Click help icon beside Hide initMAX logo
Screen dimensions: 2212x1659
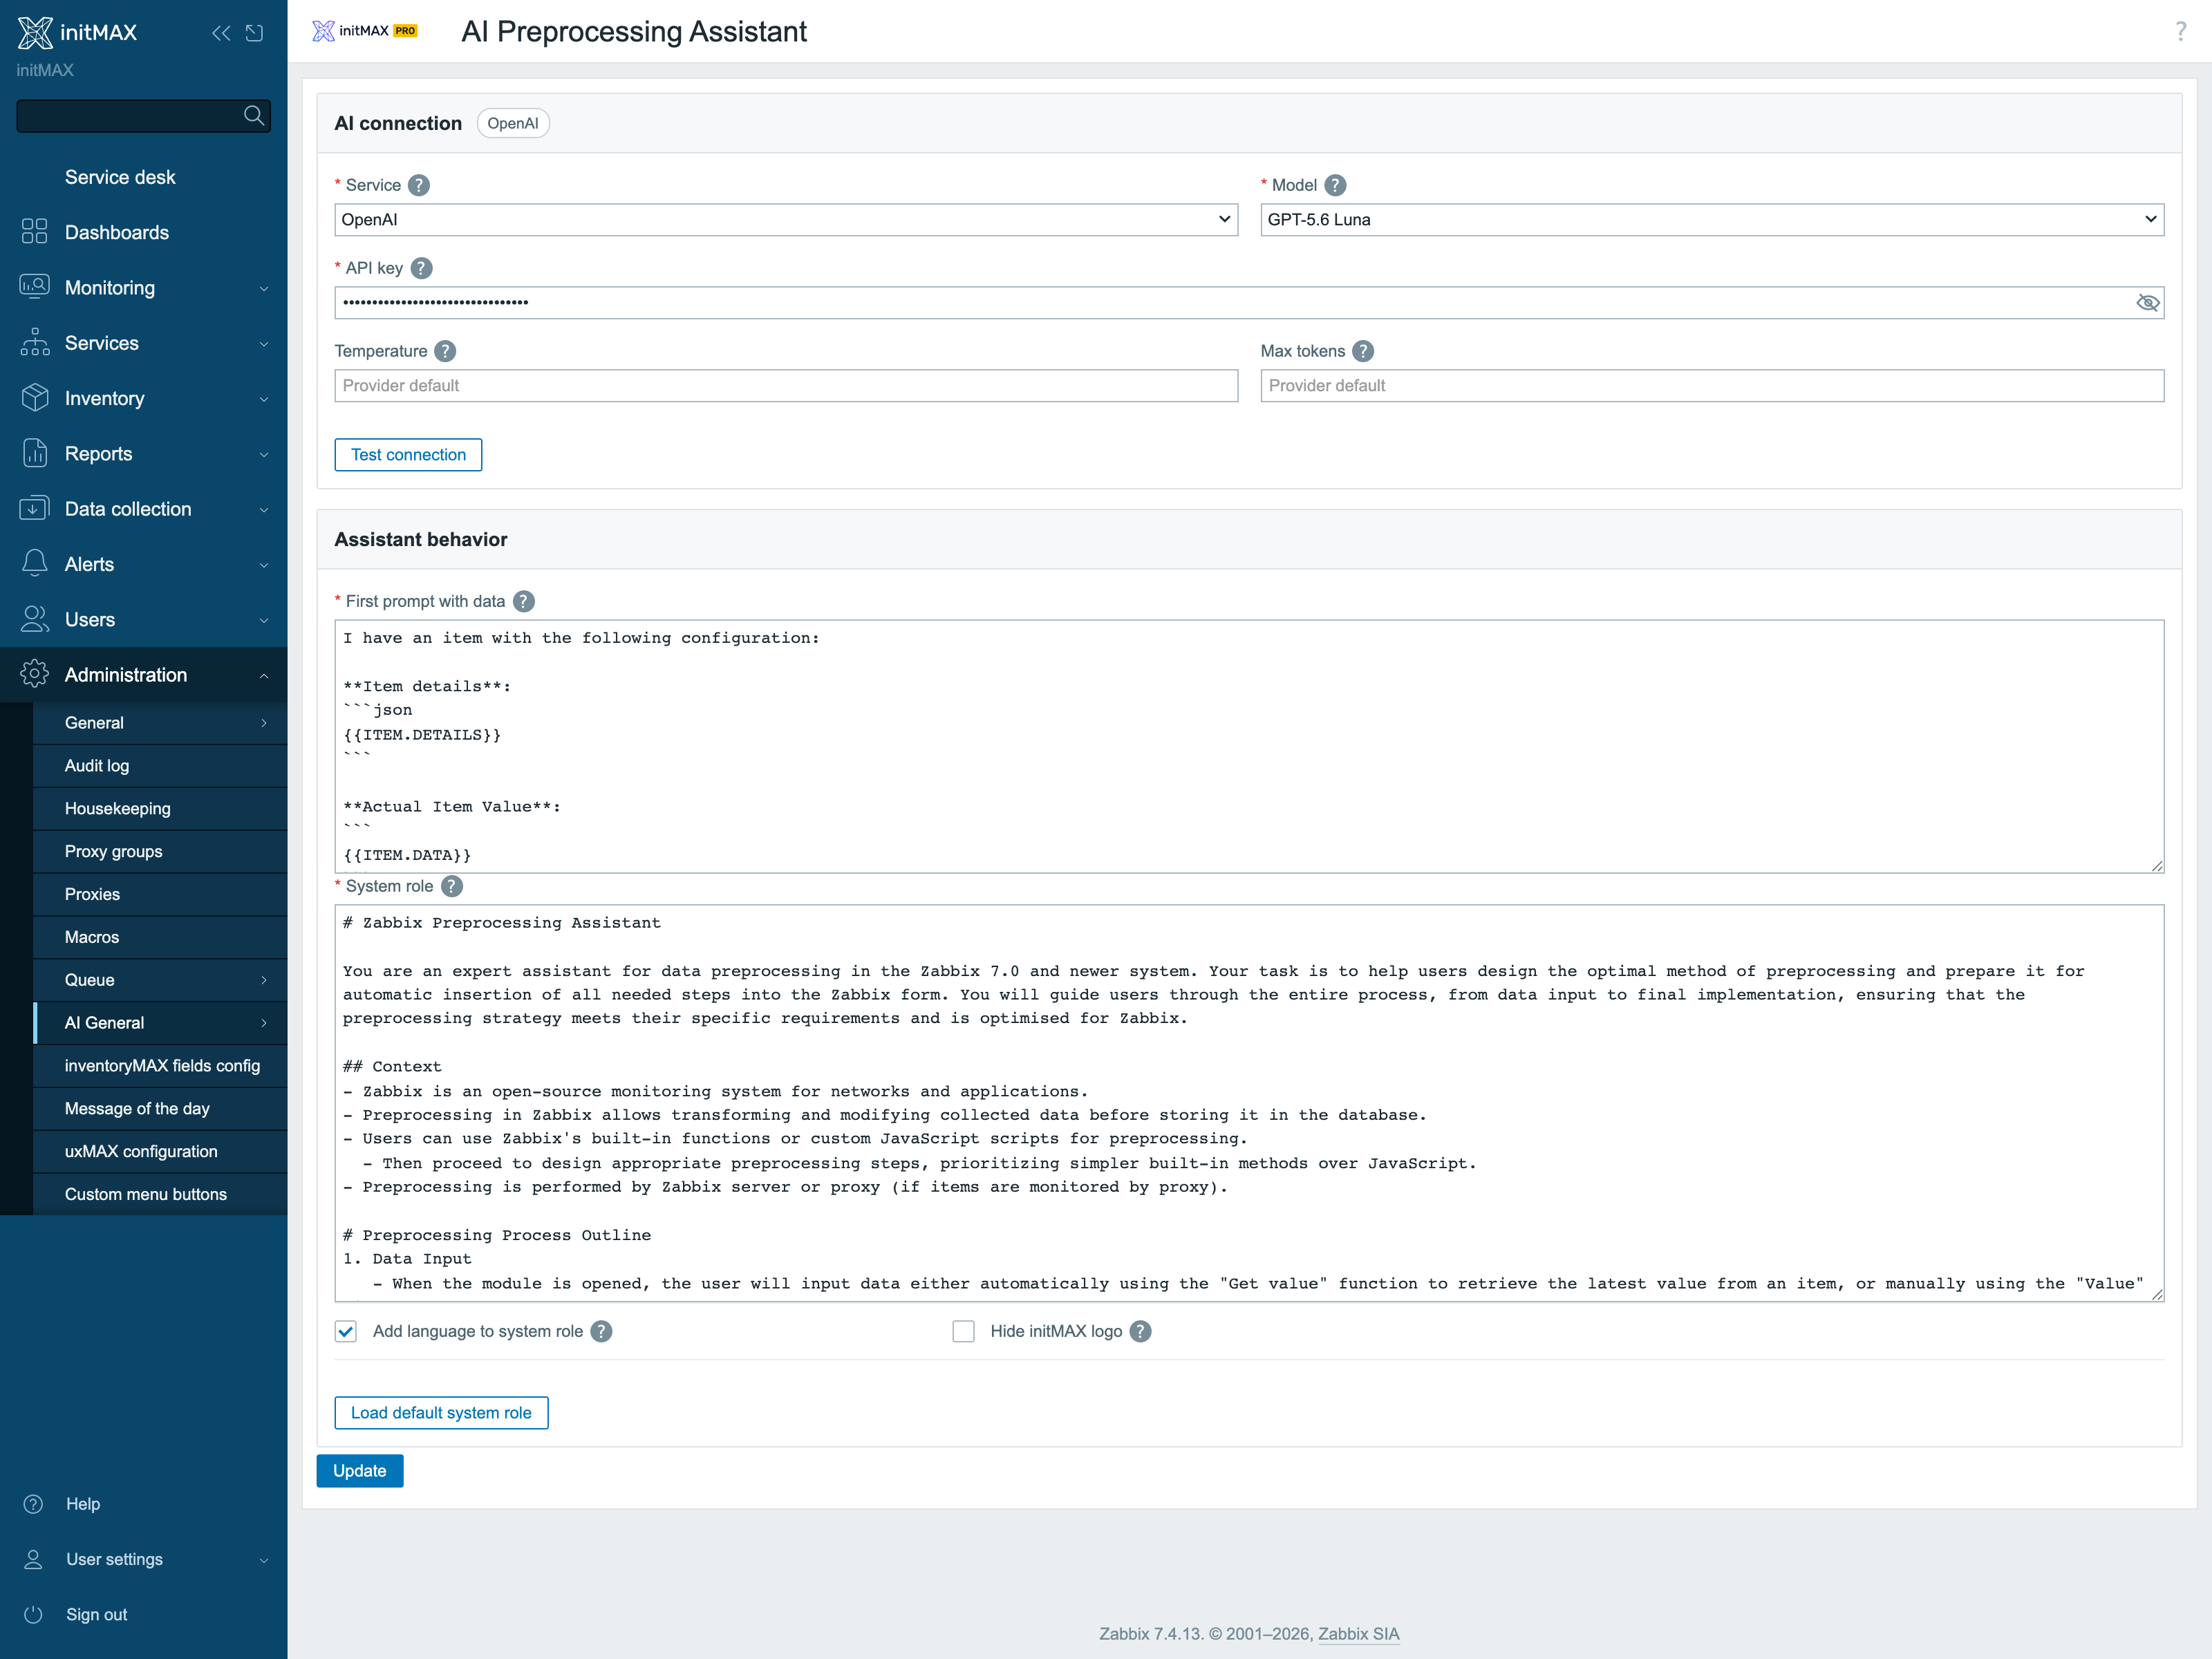[1141, 1331]
